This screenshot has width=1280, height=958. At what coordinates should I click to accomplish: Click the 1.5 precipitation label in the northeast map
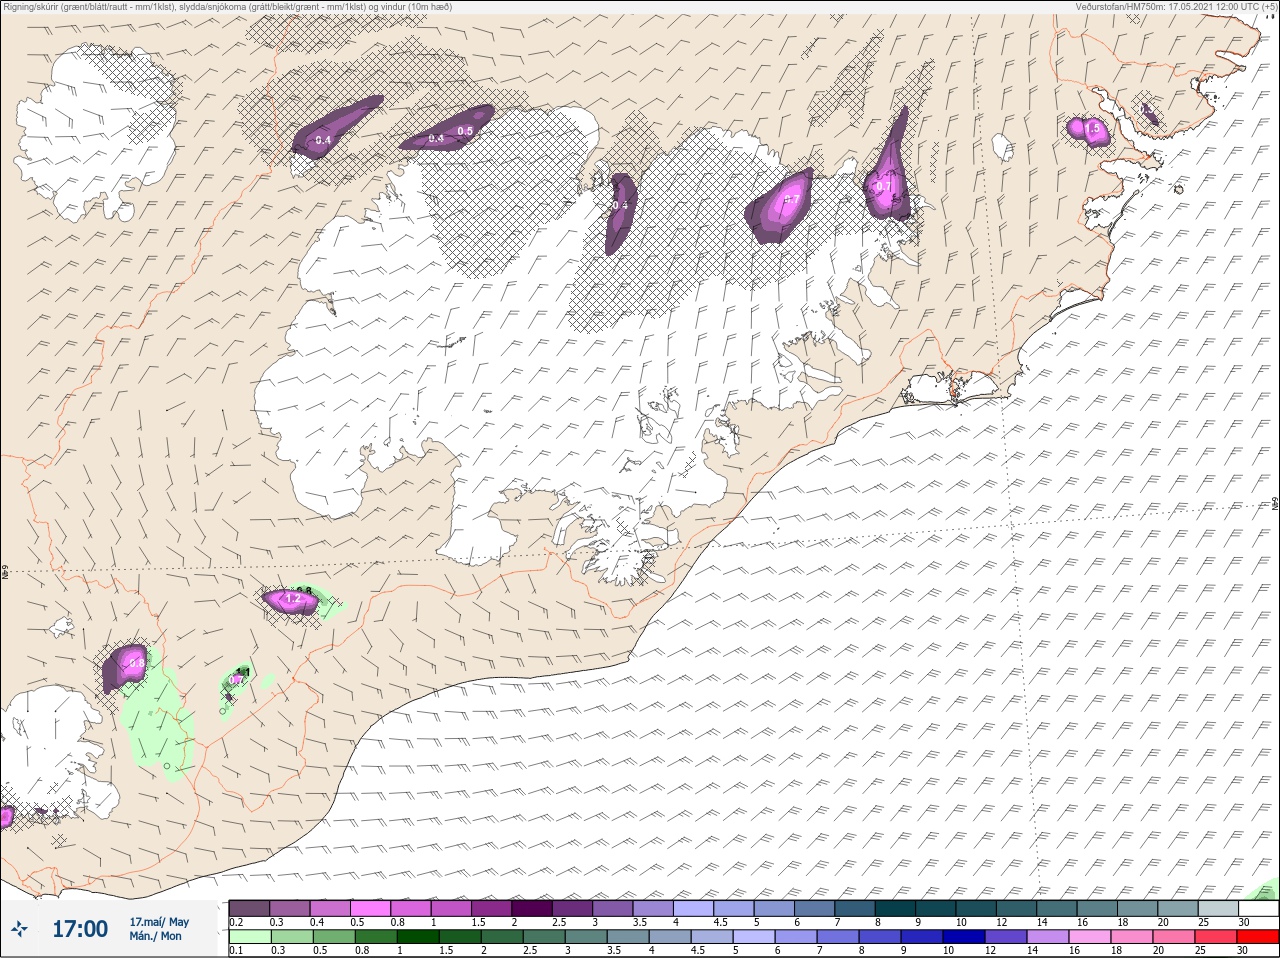point(1093,129)
